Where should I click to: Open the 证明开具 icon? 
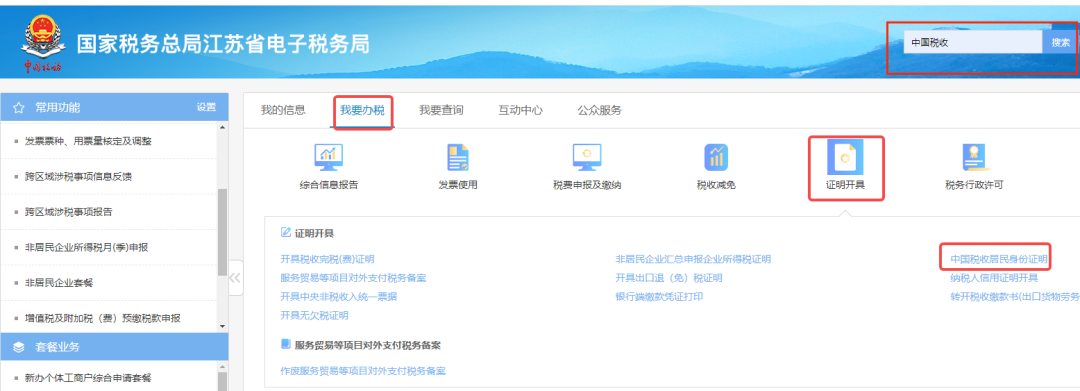[845, 158]
